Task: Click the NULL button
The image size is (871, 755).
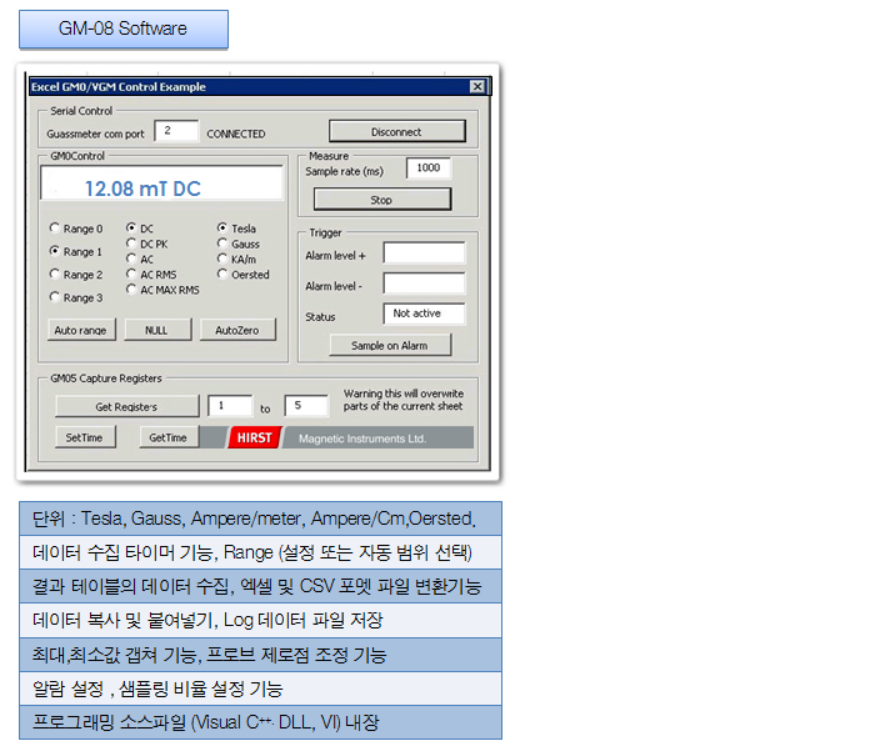Action: point(157,329)
